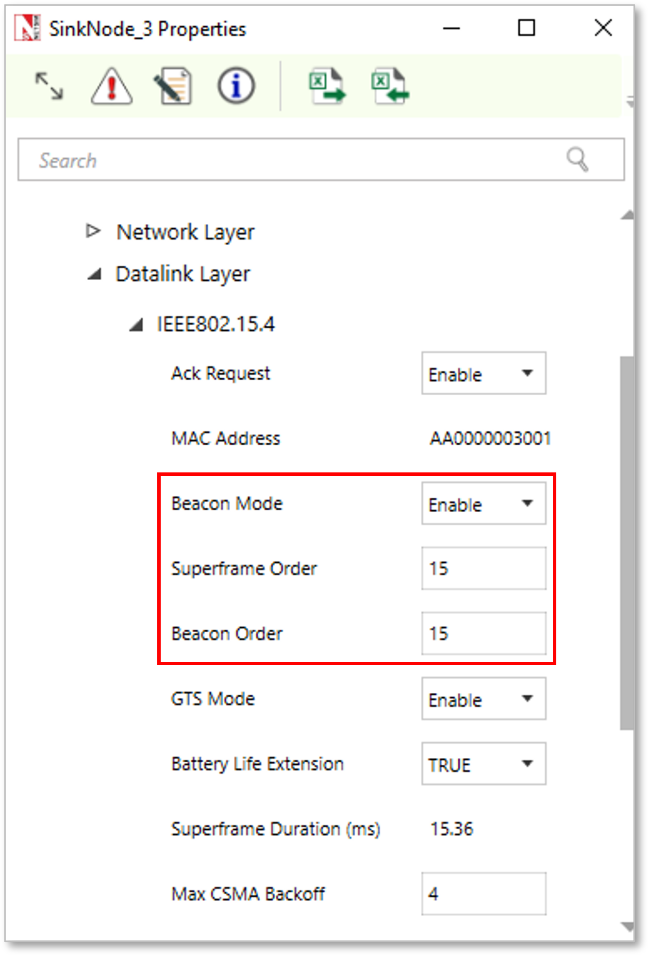
Task: Click the Excel export icon
Action: click(326, 86)
